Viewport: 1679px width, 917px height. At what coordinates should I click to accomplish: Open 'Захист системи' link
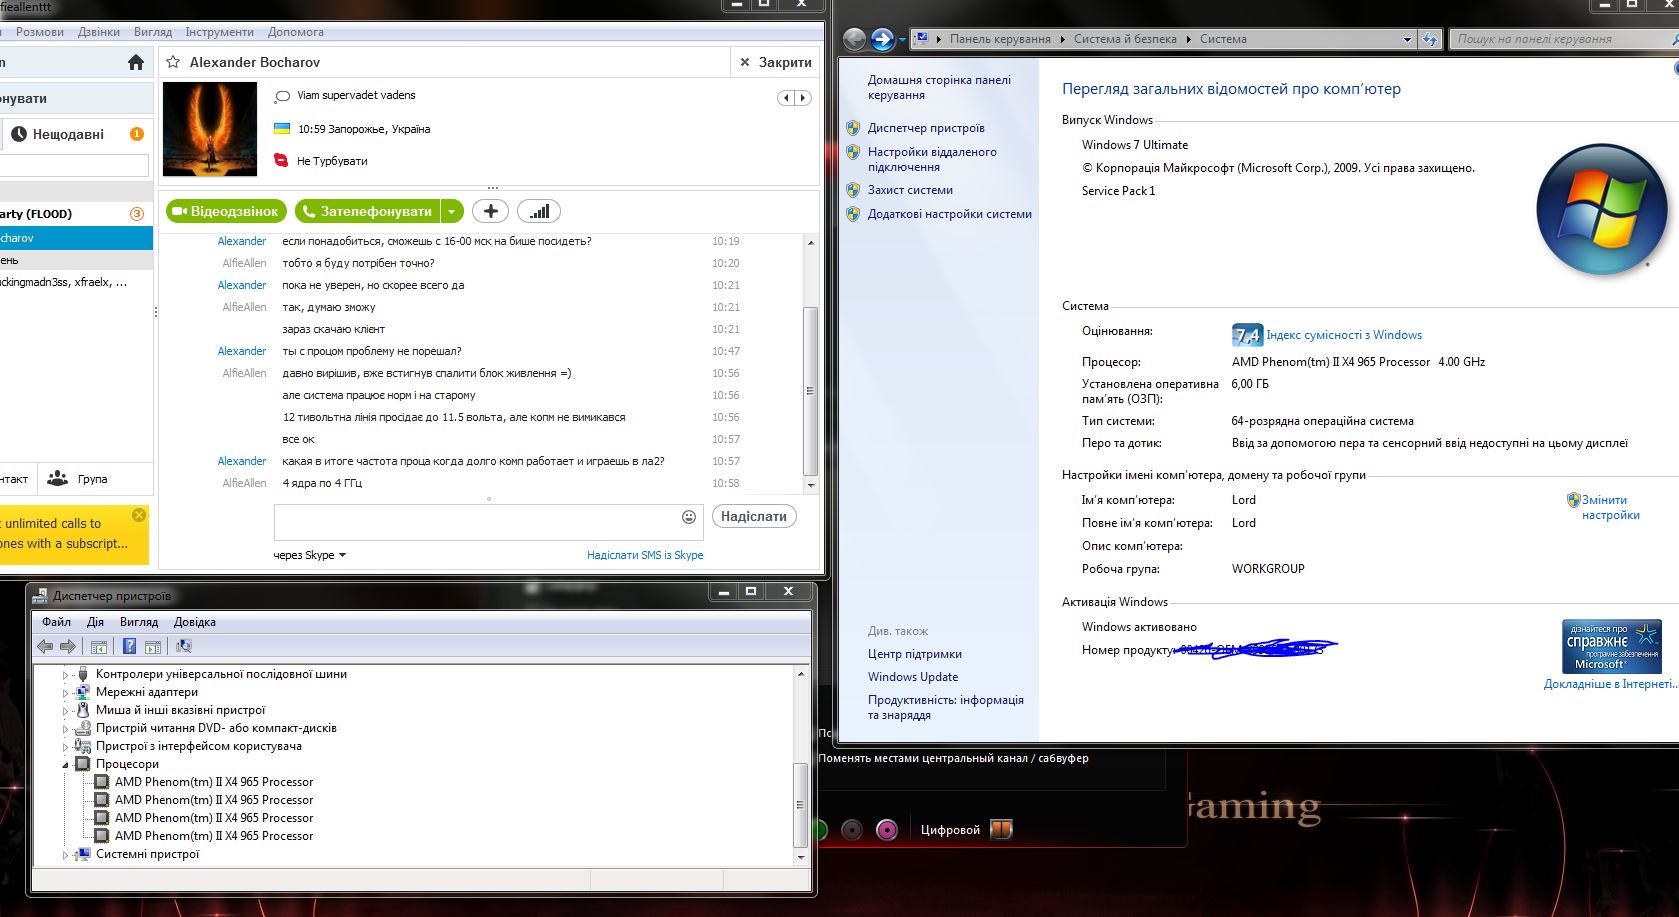[x=910, y=190]
